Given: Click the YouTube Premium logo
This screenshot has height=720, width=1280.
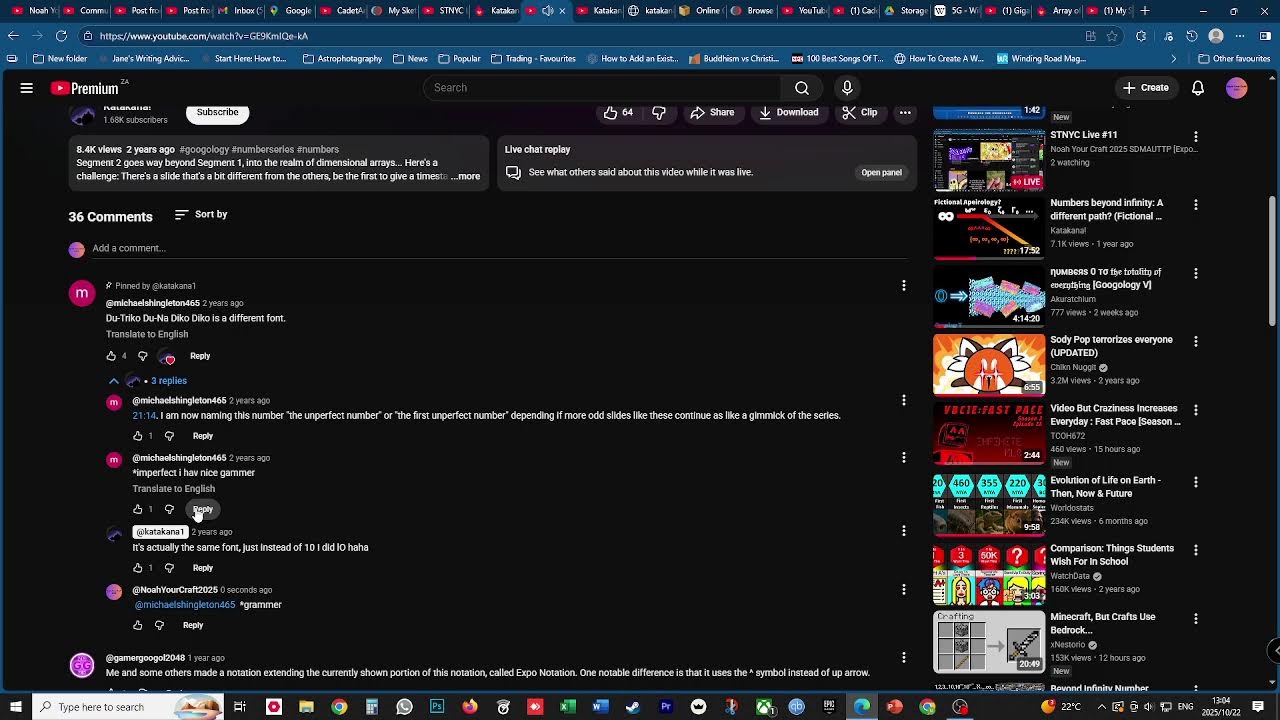Looking at the screenshot, I should click(x=85, y=88).
